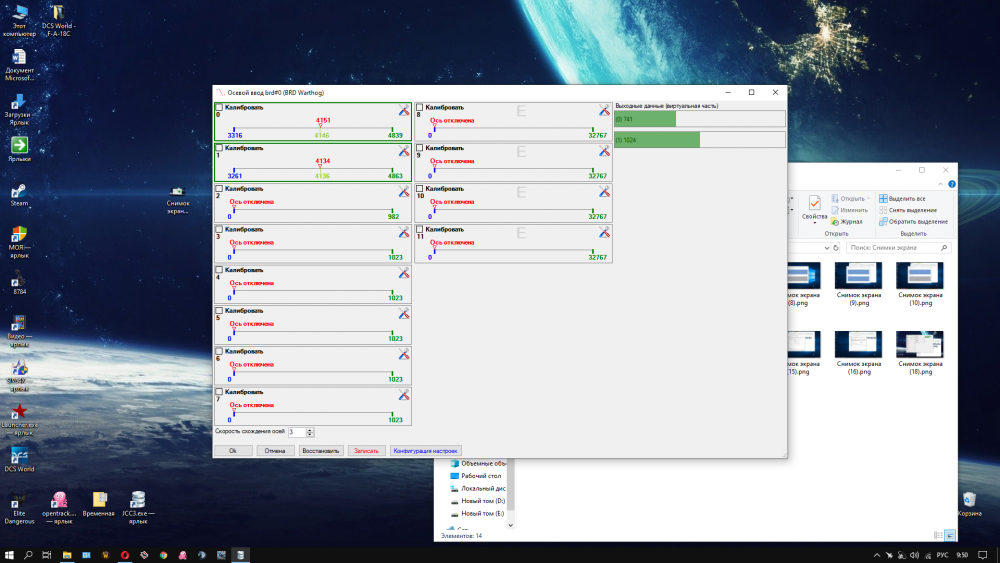The image size is (1000, 563).
Task: Tick Калибровать checkbox for axis 3
Action: (220, 229)
